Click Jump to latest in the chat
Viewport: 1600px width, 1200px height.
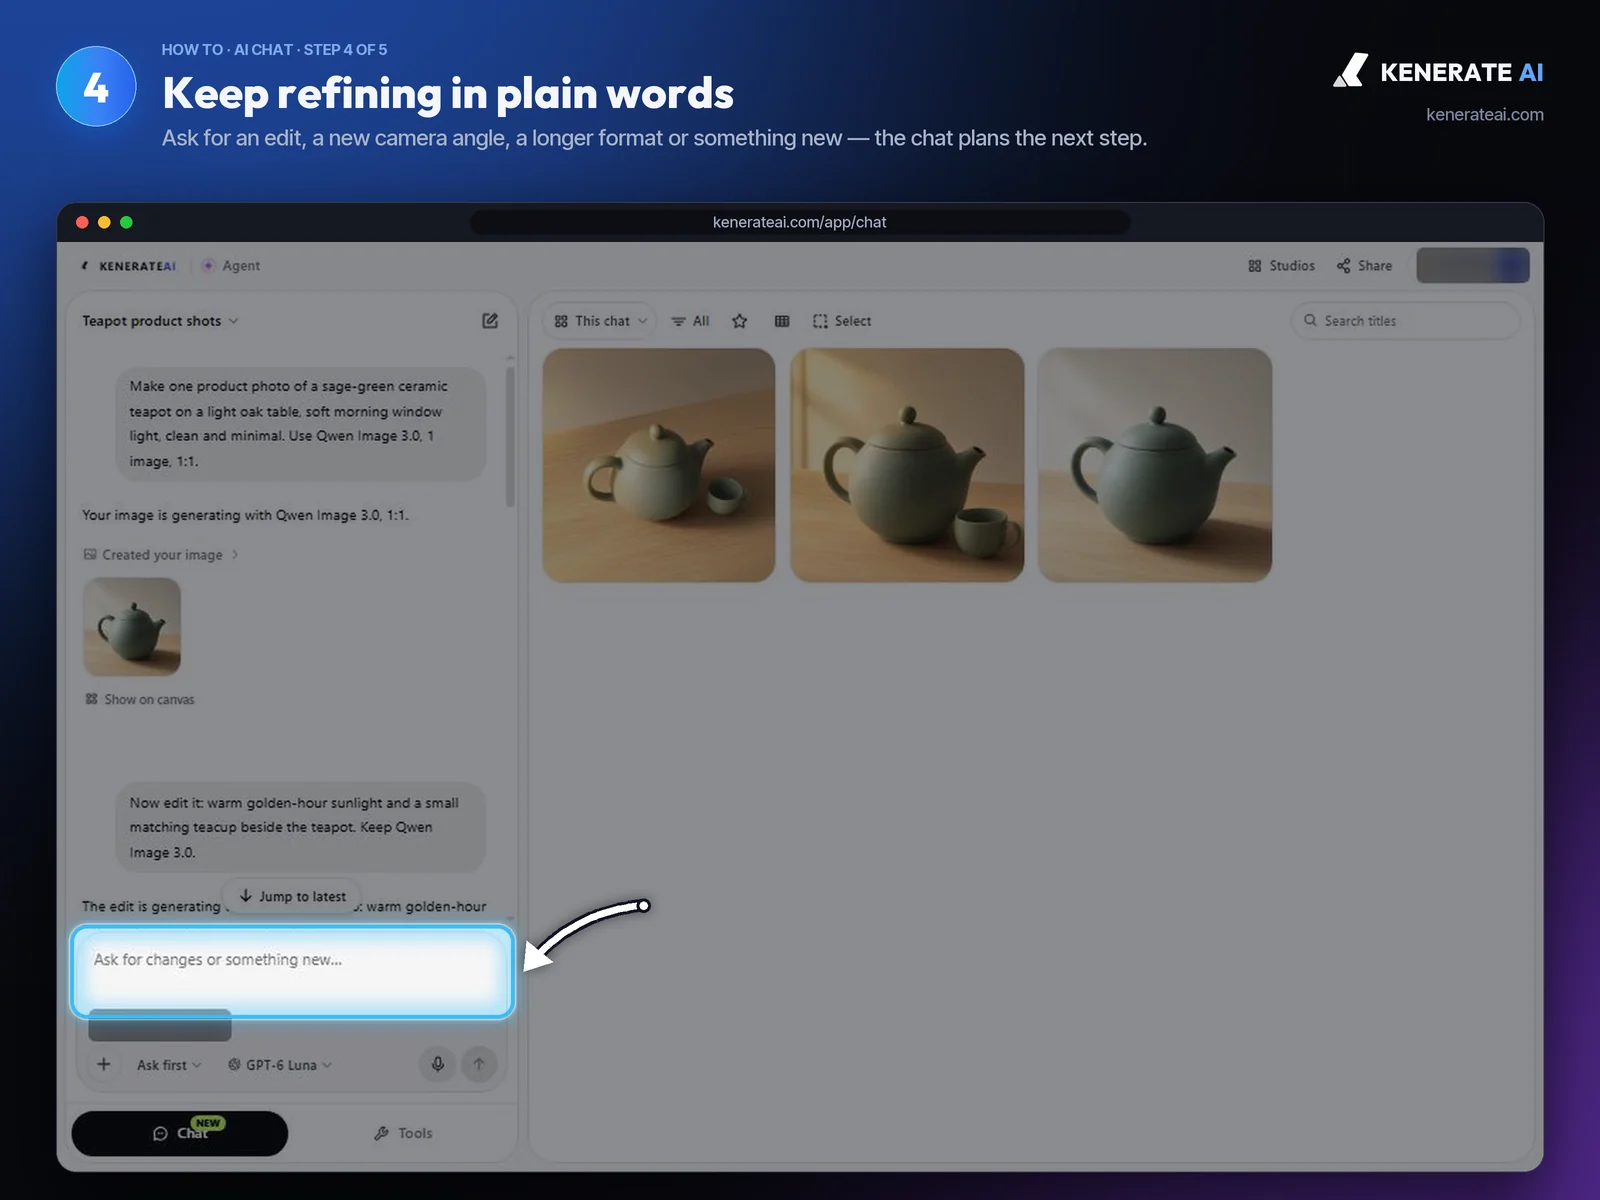(x=292, y=897)
